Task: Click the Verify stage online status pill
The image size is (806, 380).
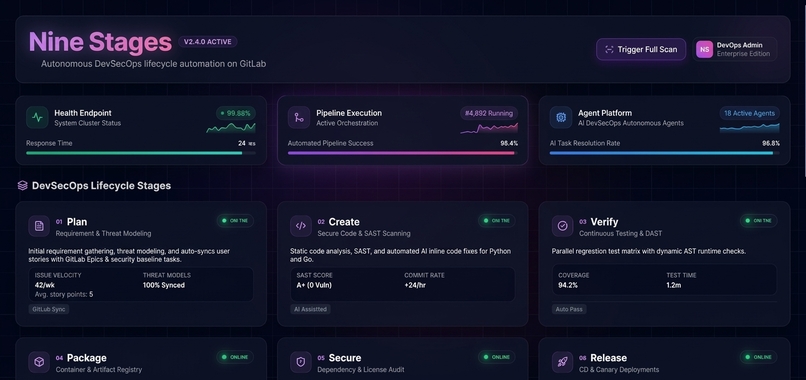Action: [x=759, y=221]
